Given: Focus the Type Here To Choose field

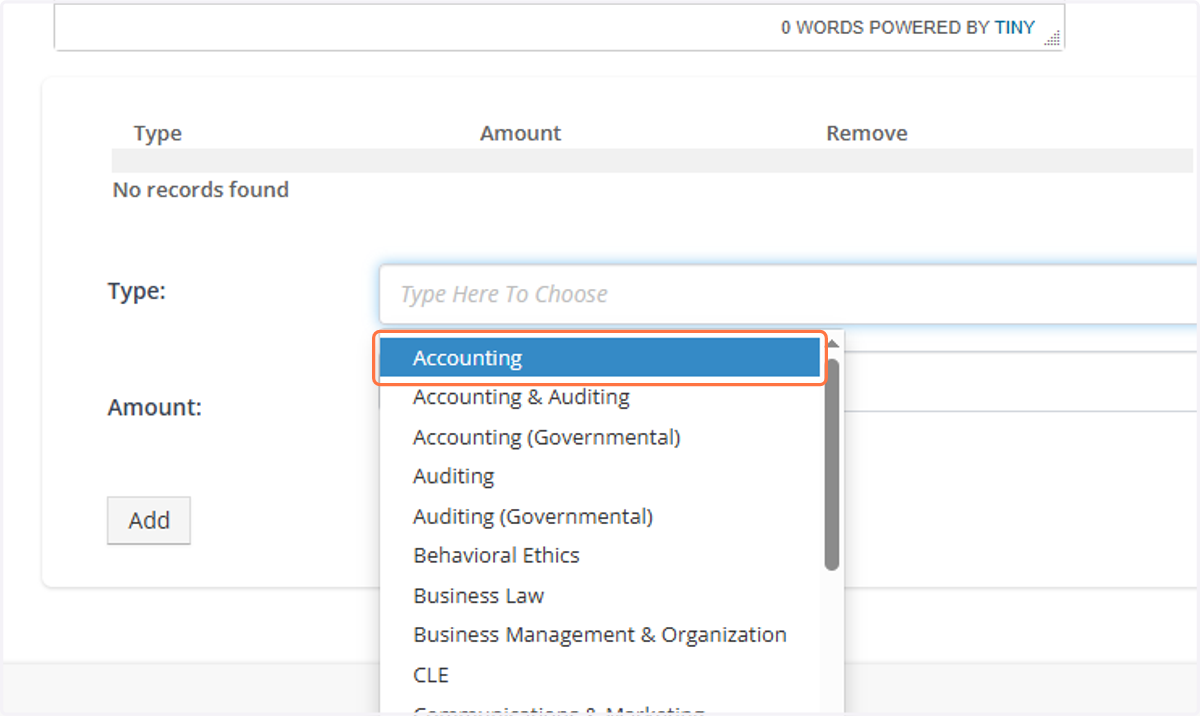Looking at the screenshot, I should coord(789,294).
